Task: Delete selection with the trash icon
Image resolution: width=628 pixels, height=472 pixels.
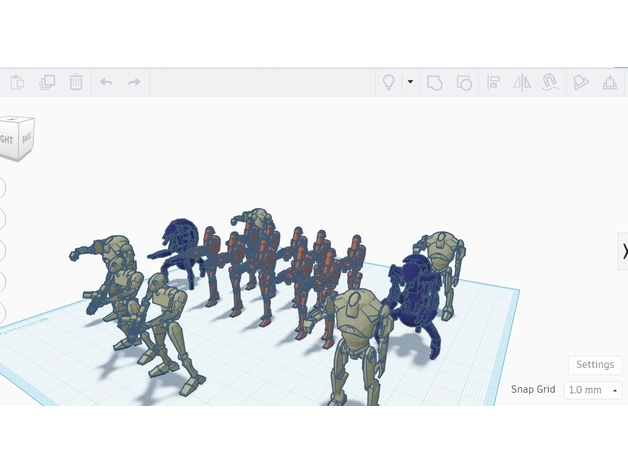Action: tap(76, 83)
